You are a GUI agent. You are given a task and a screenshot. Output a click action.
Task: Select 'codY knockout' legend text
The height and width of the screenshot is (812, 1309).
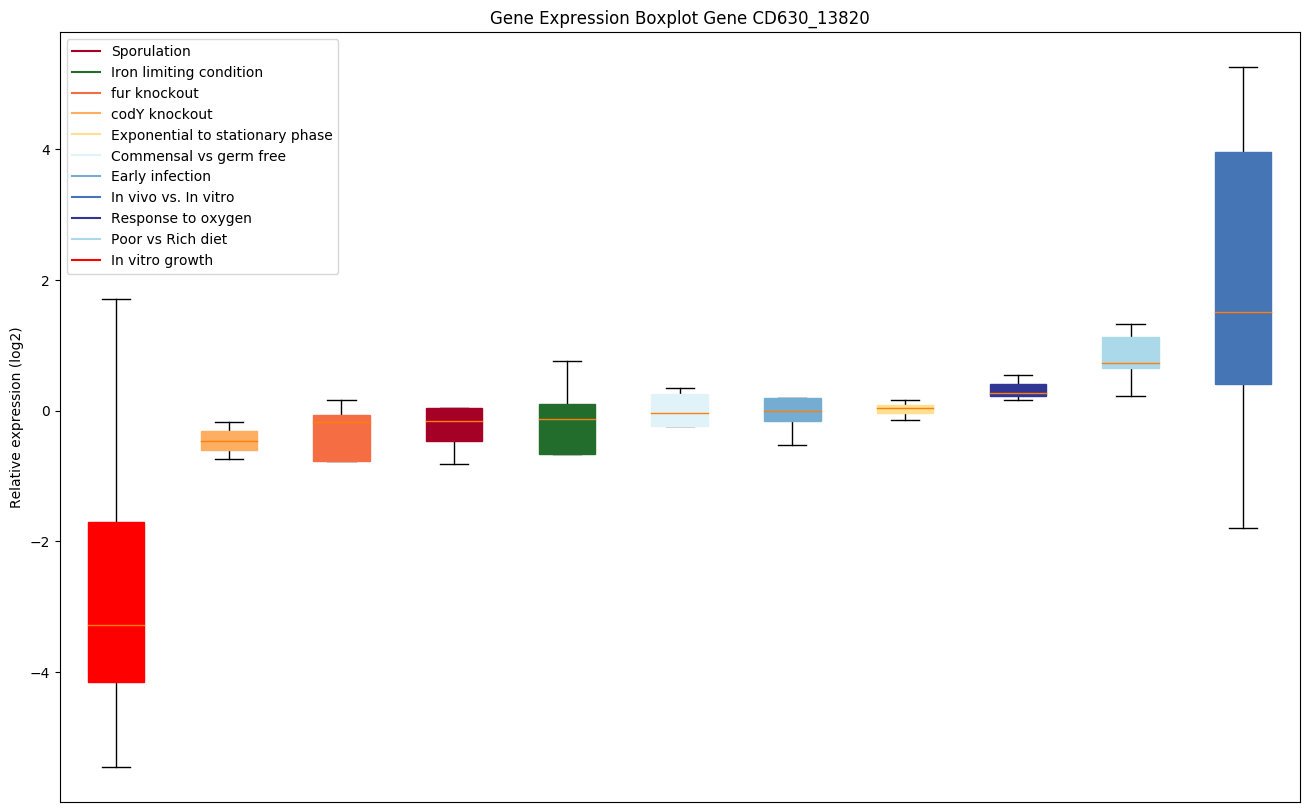pos(162,114)
